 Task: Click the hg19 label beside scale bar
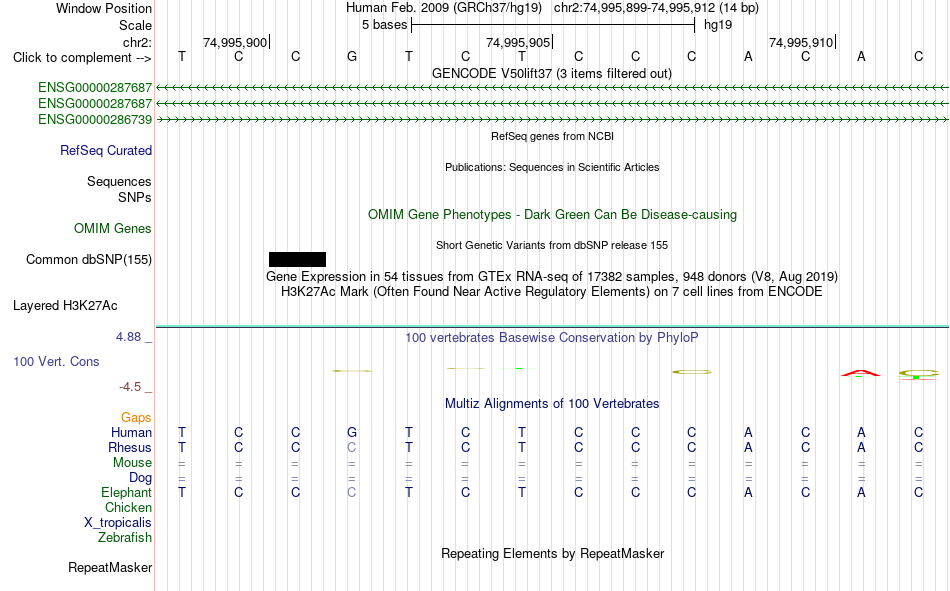[718, 25]
